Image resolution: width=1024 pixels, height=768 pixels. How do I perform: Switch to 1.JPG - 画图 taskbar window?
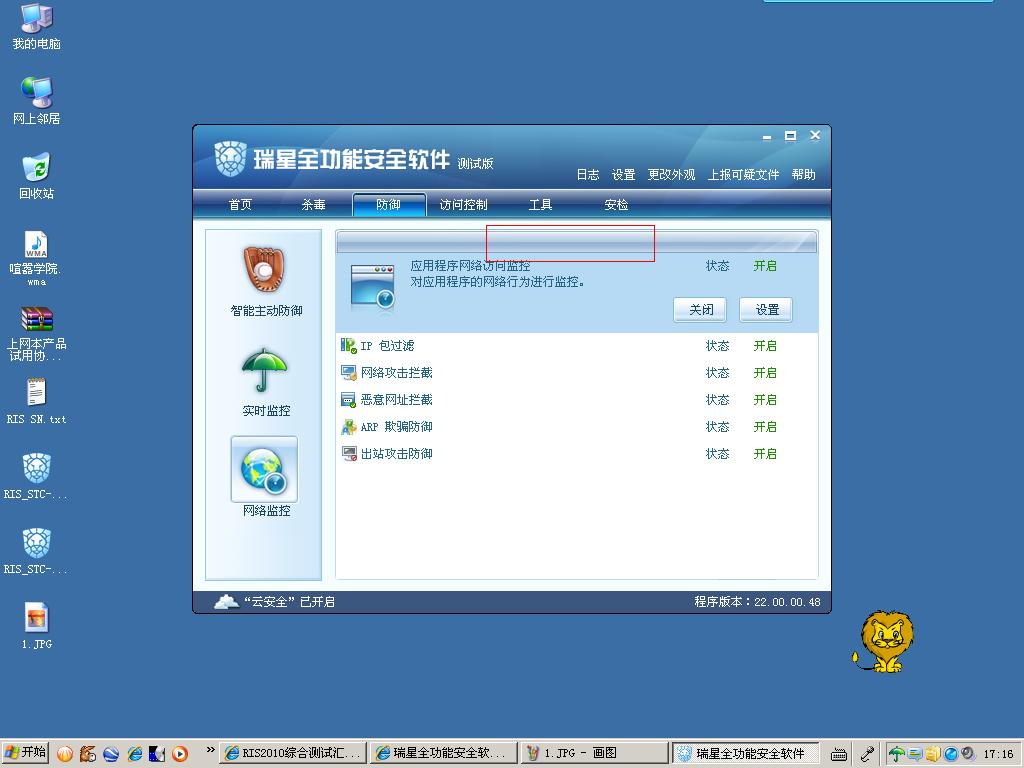(595, 753)
